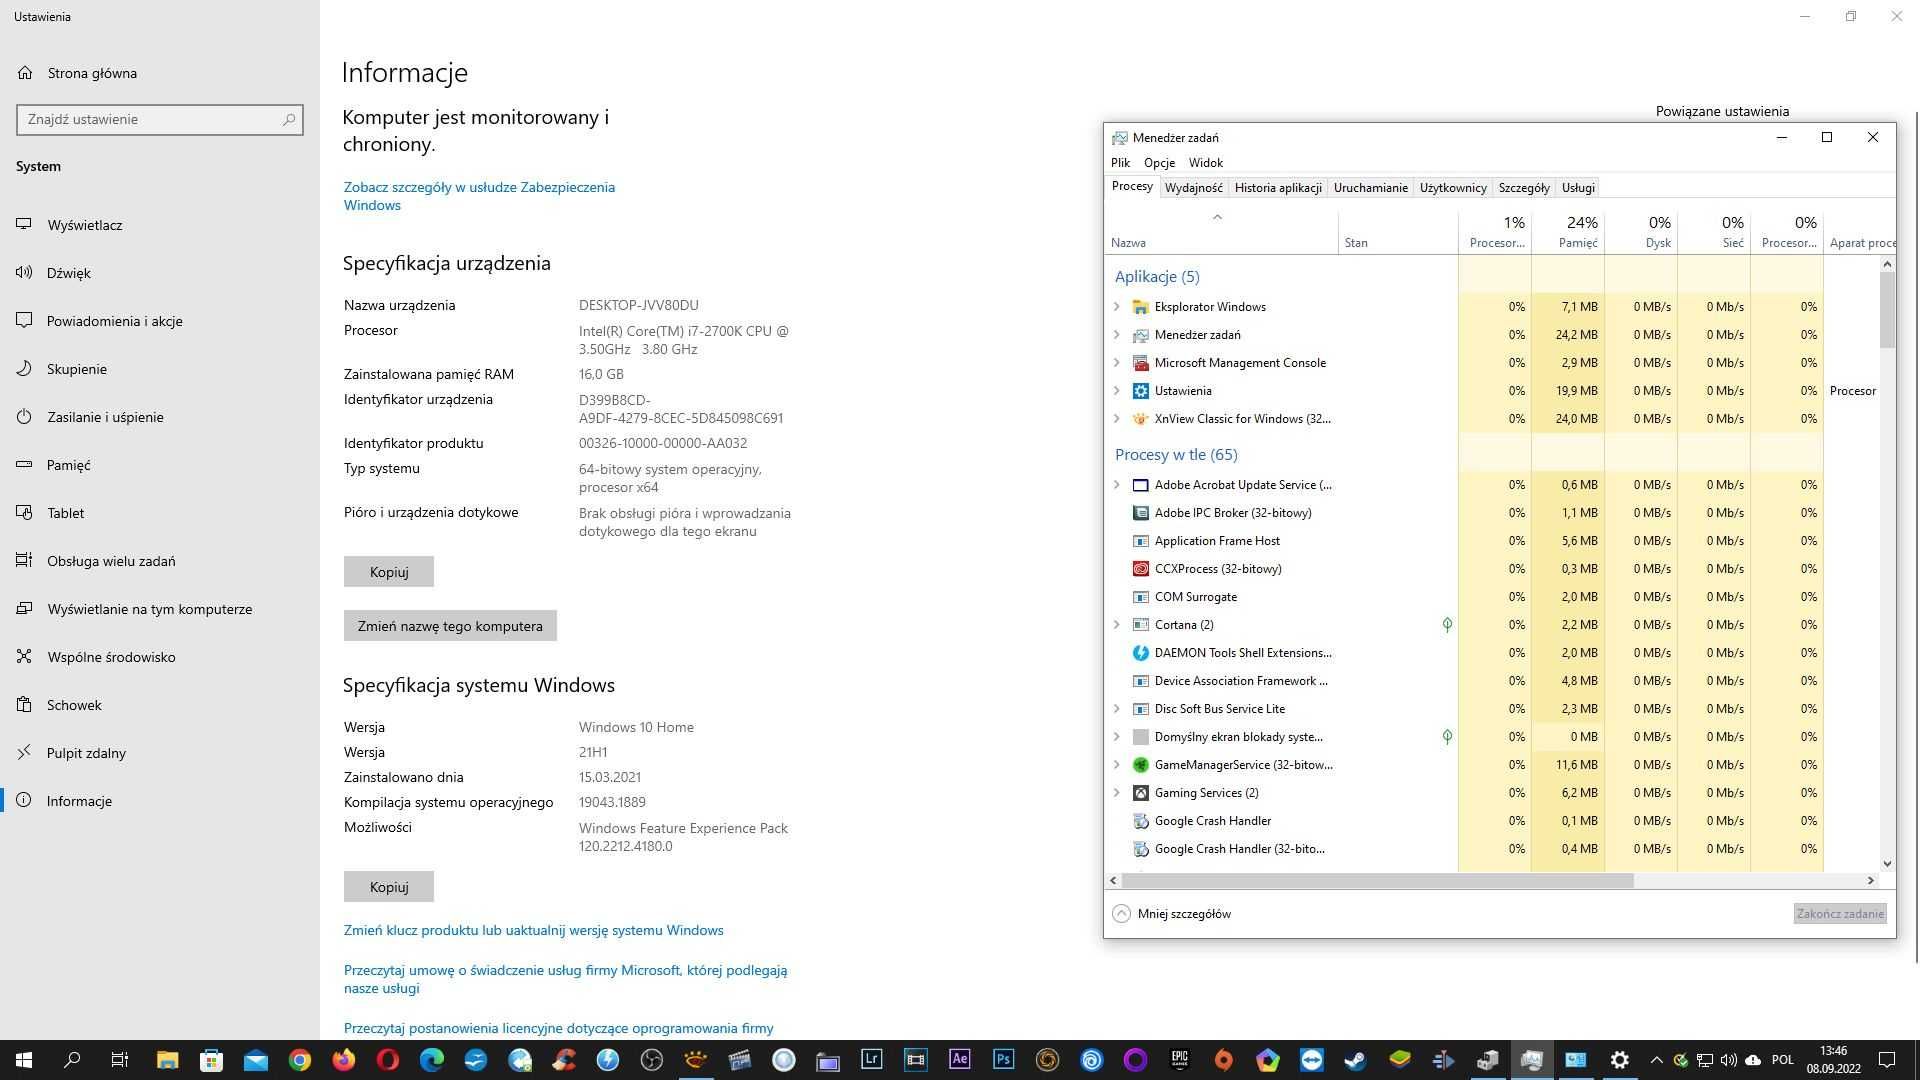Switch to Użytkownicy tab

[x=1453, y=188]
